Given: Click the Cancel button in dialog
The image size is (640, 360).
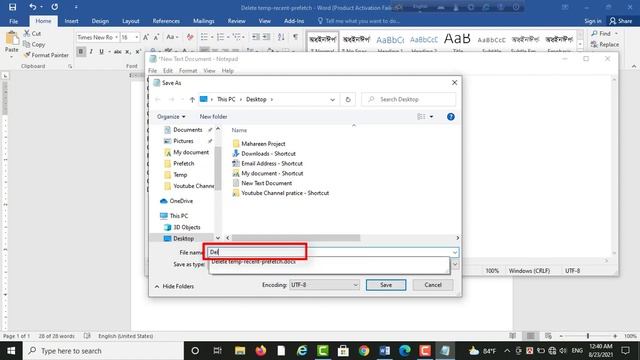Looking at the screenshot, I should point(433,285).
